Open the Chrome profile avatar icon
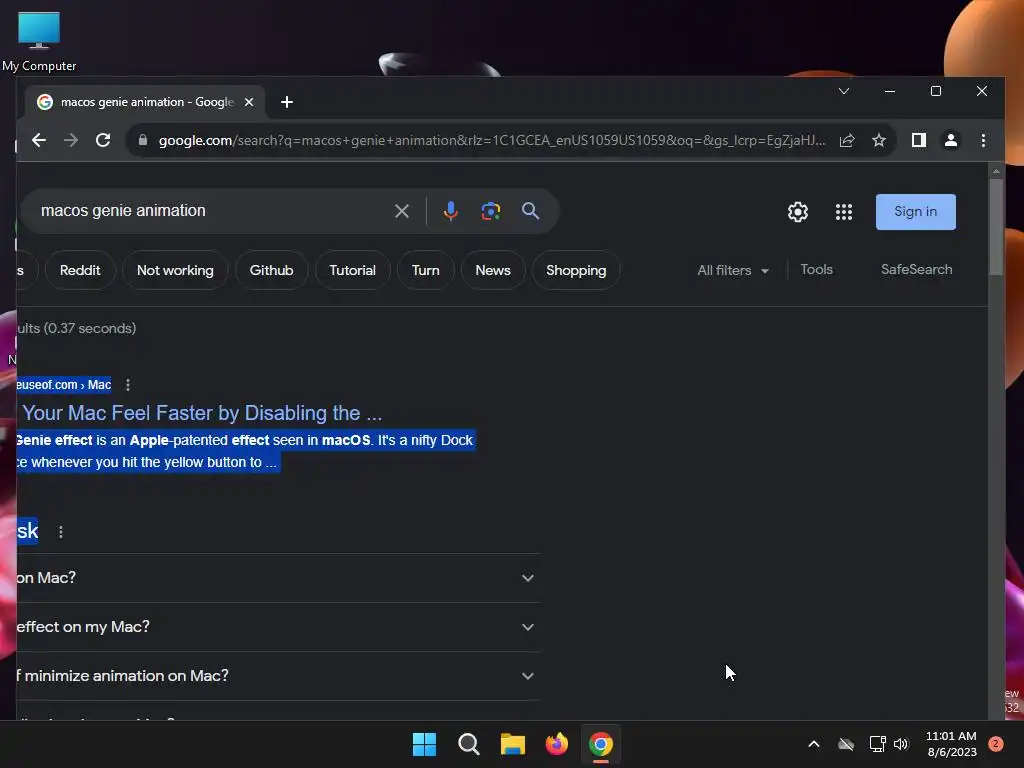 tap(951, 140)
